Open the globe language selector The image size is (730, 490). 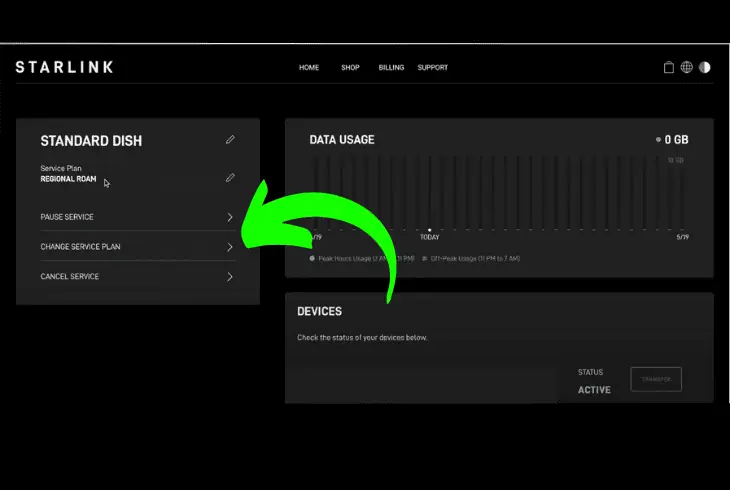(687, 68)
